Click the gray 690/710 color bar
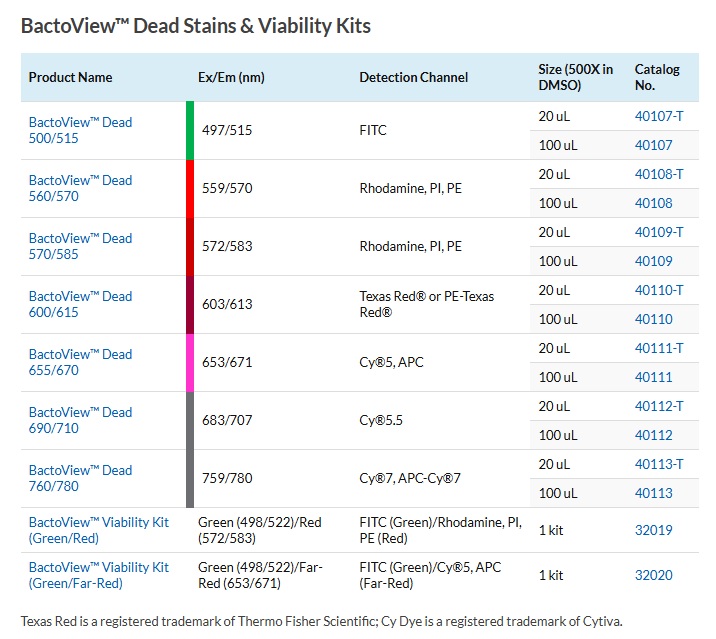Viewport: 716px width, 639px height. tap(190, 421)
